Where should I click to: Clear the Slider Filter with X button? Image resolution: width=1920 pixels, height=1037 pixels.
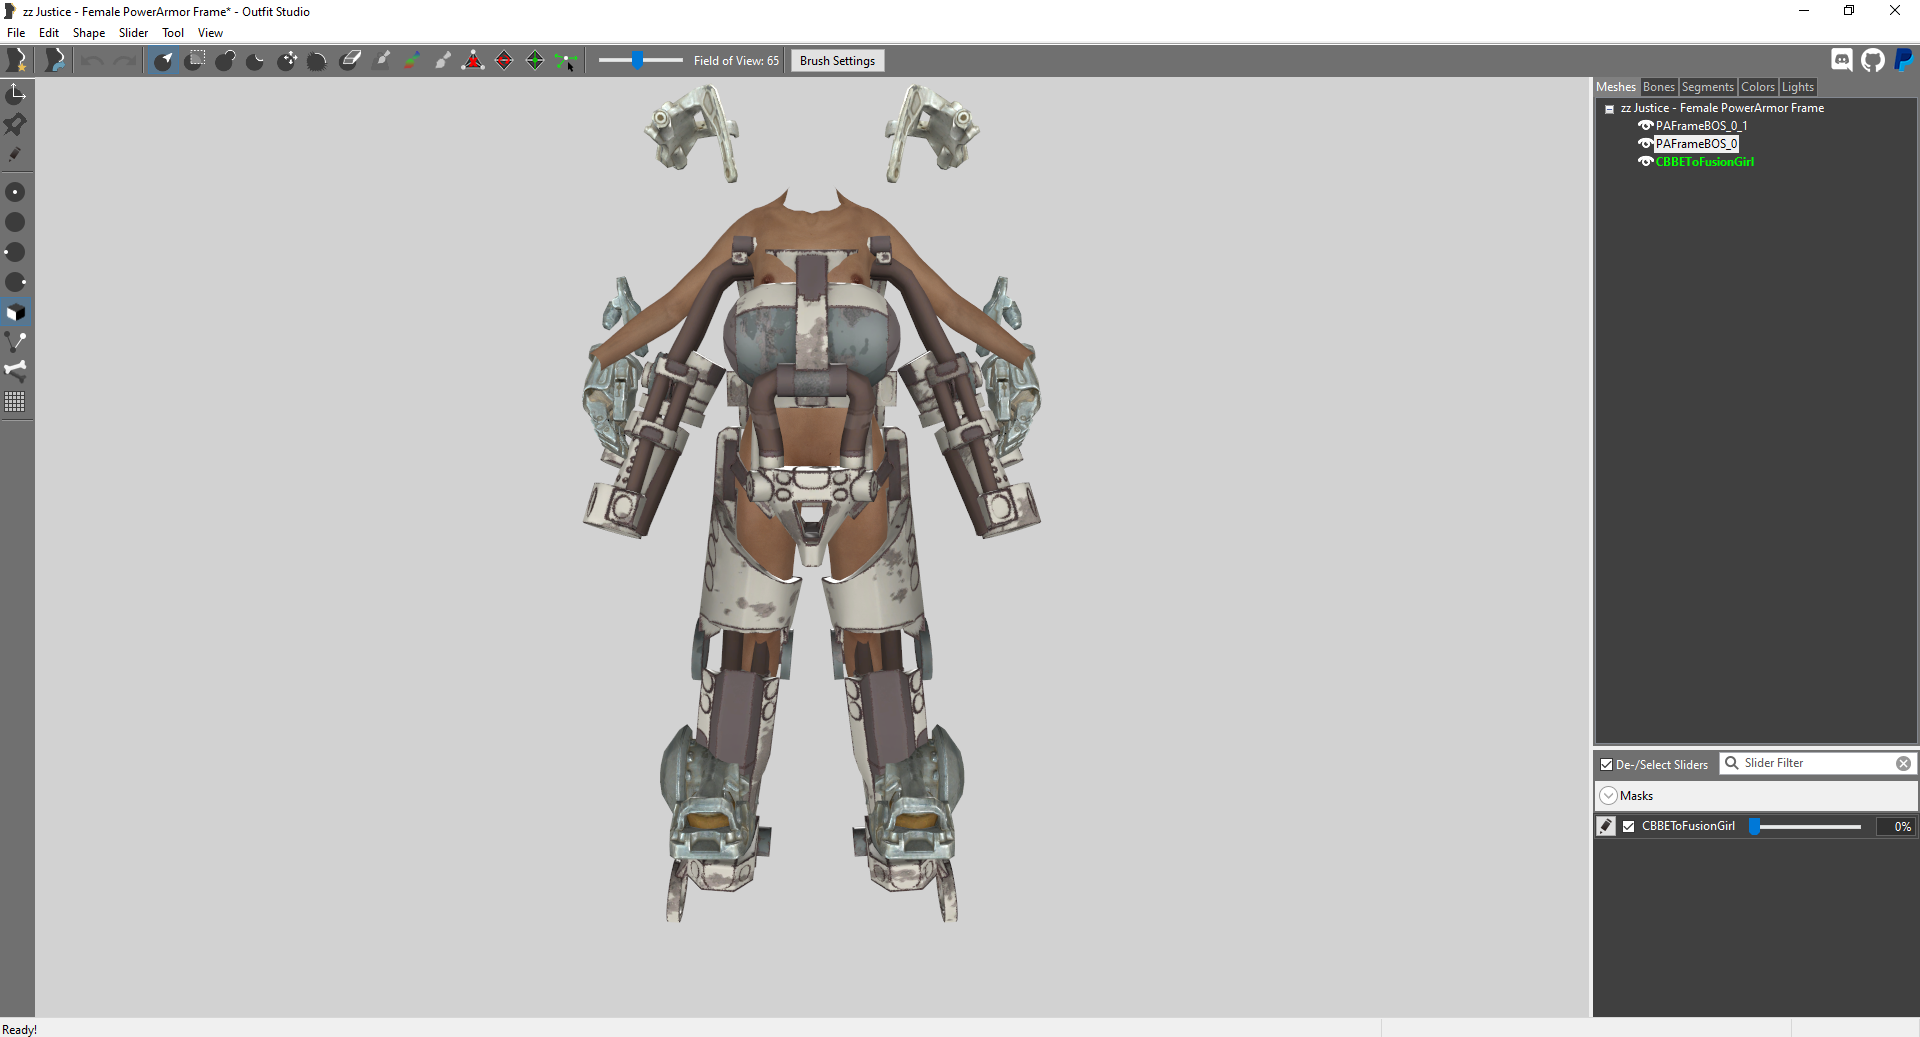[x=1903, y=764]
